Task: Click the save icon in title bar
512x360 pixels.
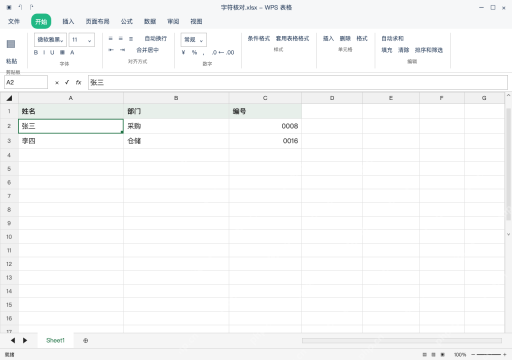Action: point(9,7)
